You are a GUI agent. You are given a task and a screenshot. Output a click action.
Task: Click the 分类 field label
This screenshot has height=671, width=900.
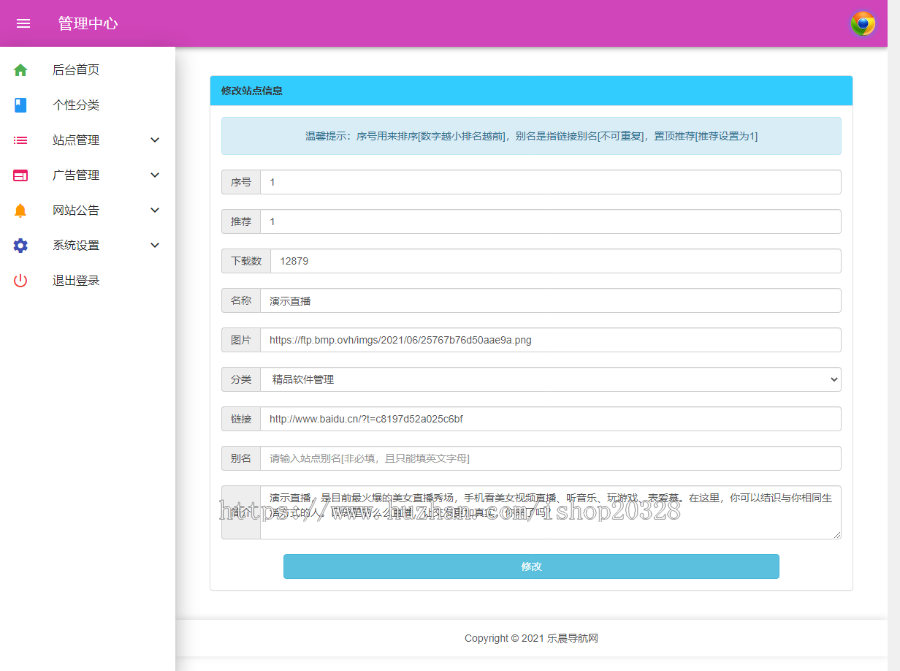pos(241,379)
